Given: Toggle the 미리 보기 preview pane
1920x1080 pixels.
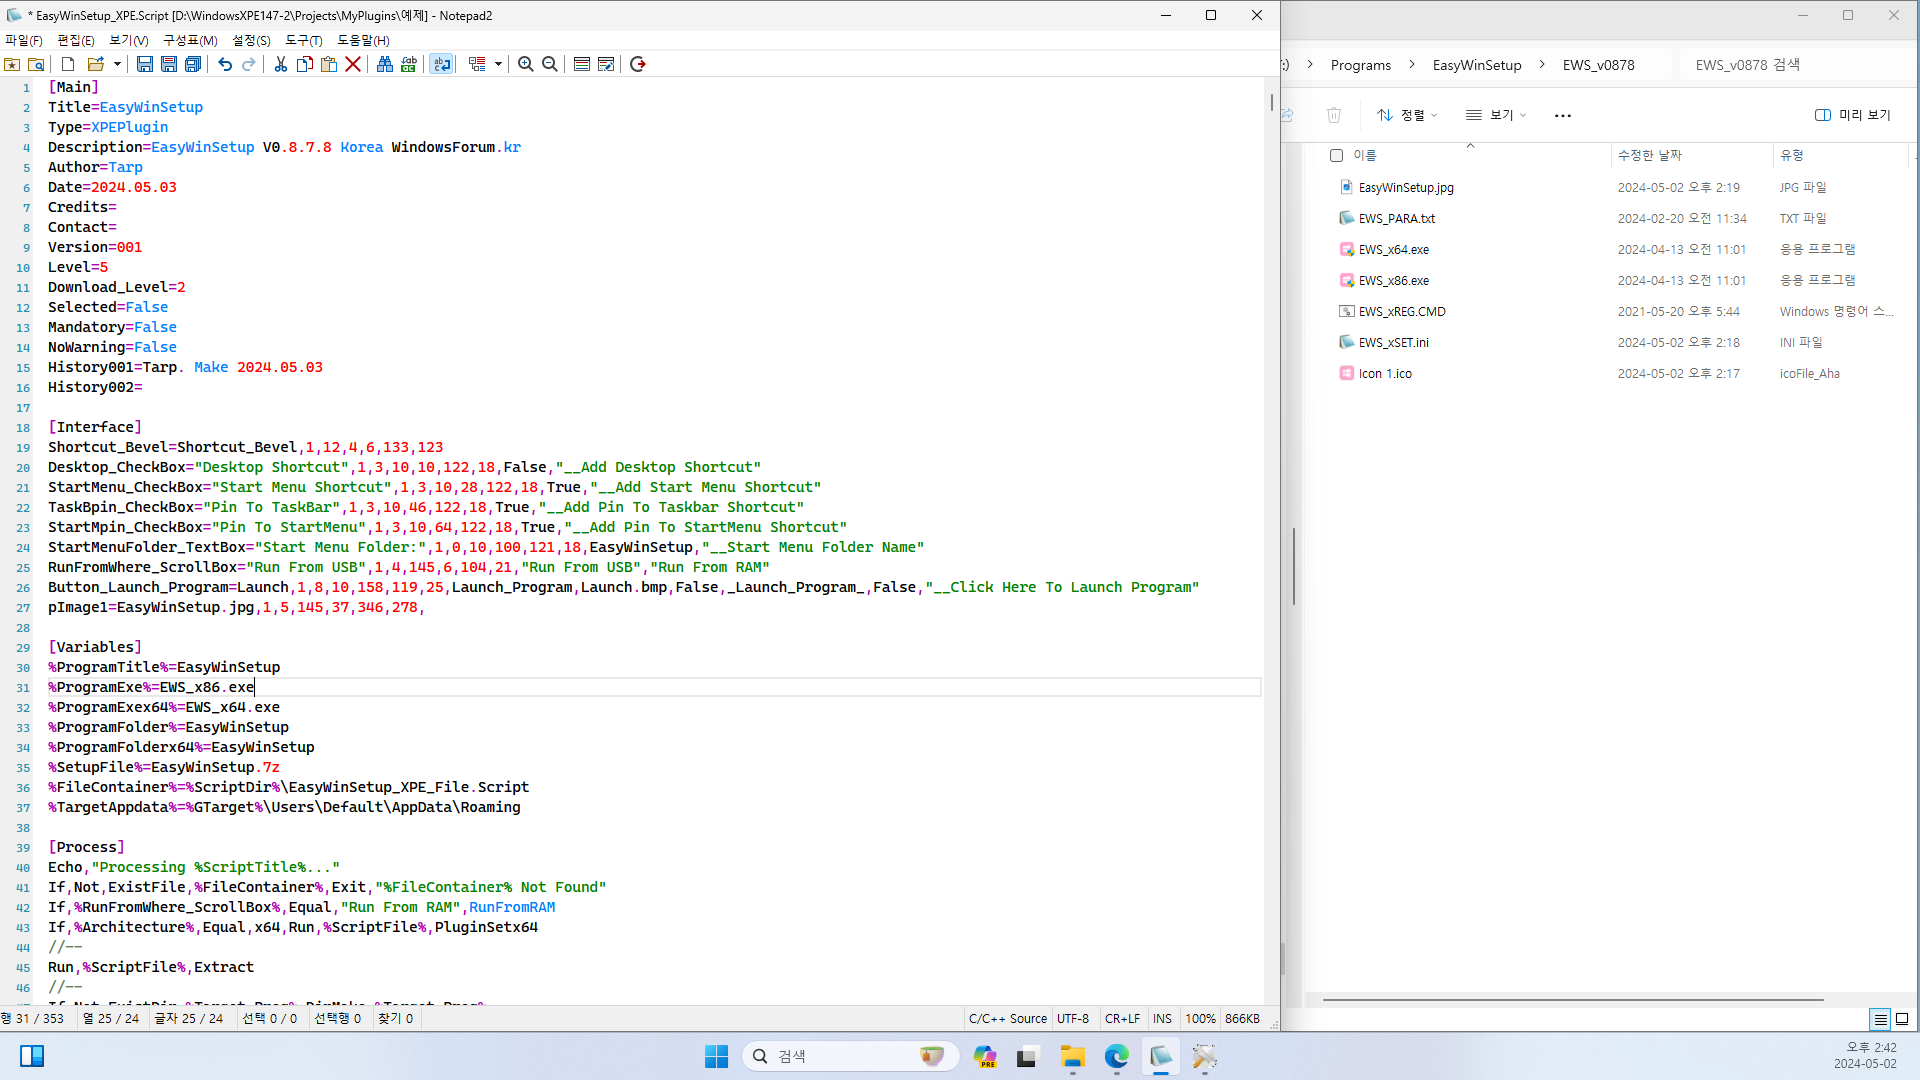Looking at the screenshot, I should click(x=1853, y=115).
